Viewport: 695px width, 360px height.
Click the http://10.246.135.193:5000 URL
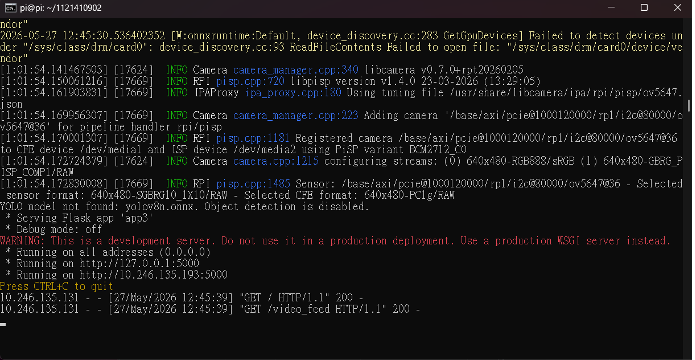coord(154,275)
